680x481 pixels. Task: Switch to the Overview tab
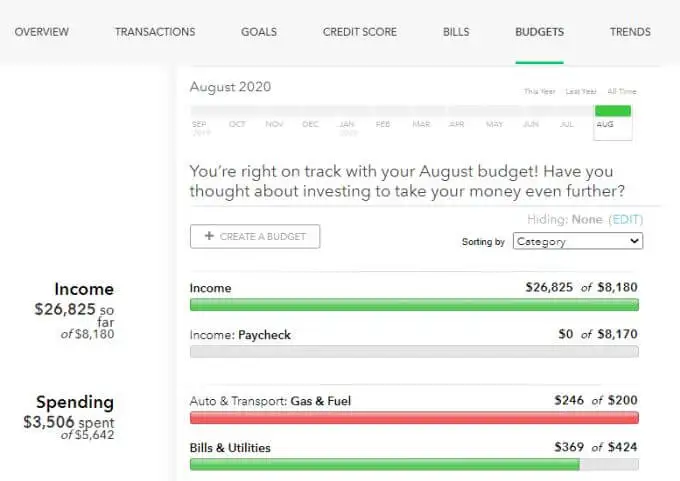click(42, 32)
